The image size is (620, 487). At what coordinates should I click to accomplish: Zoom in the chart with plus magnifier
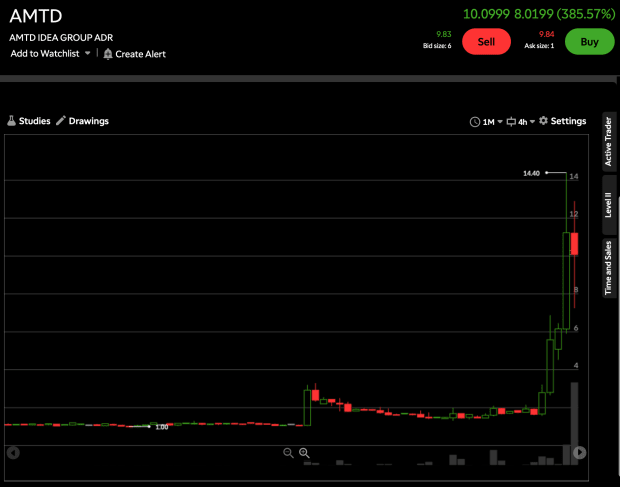point(304,453)
